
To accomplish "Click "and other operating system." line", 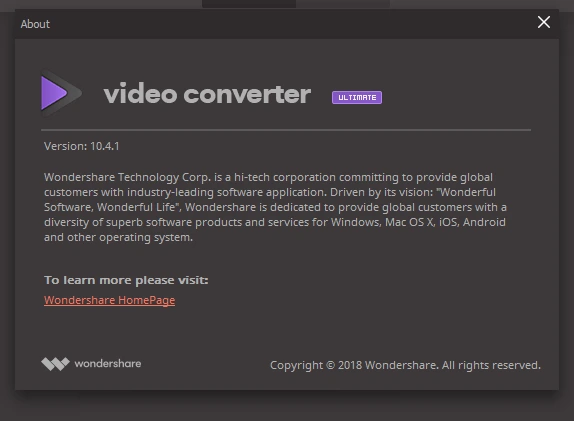I will pyautogui.click(x=118, y=237).
